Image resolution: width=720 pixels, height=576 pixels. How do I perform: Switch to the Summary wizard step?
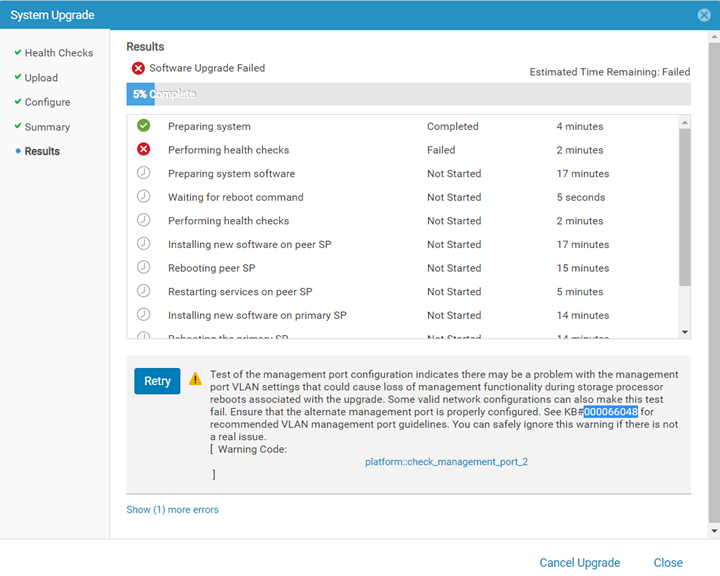point(47,127)
